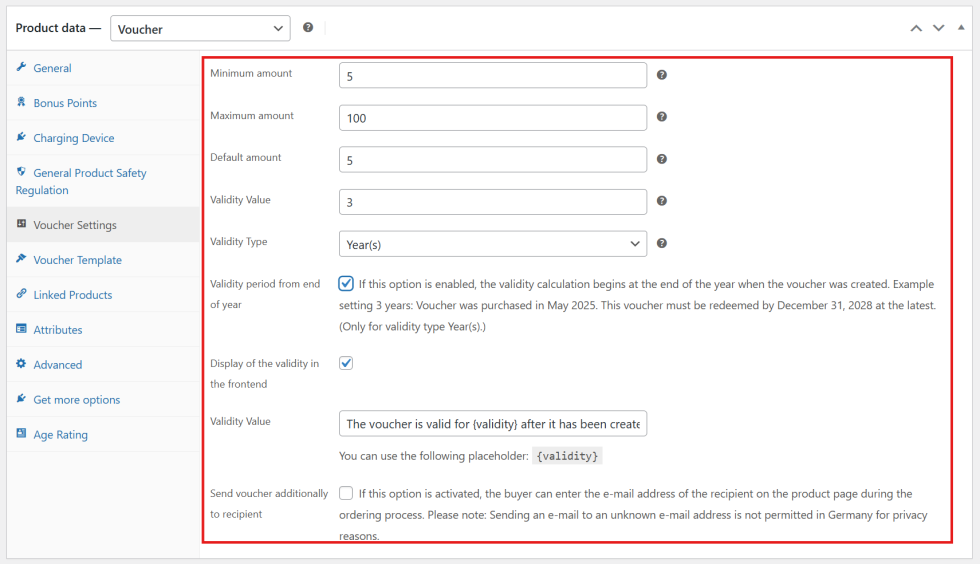Enable Send voucher additionally to recipient
980x564 pixels.
click(346, 493)
